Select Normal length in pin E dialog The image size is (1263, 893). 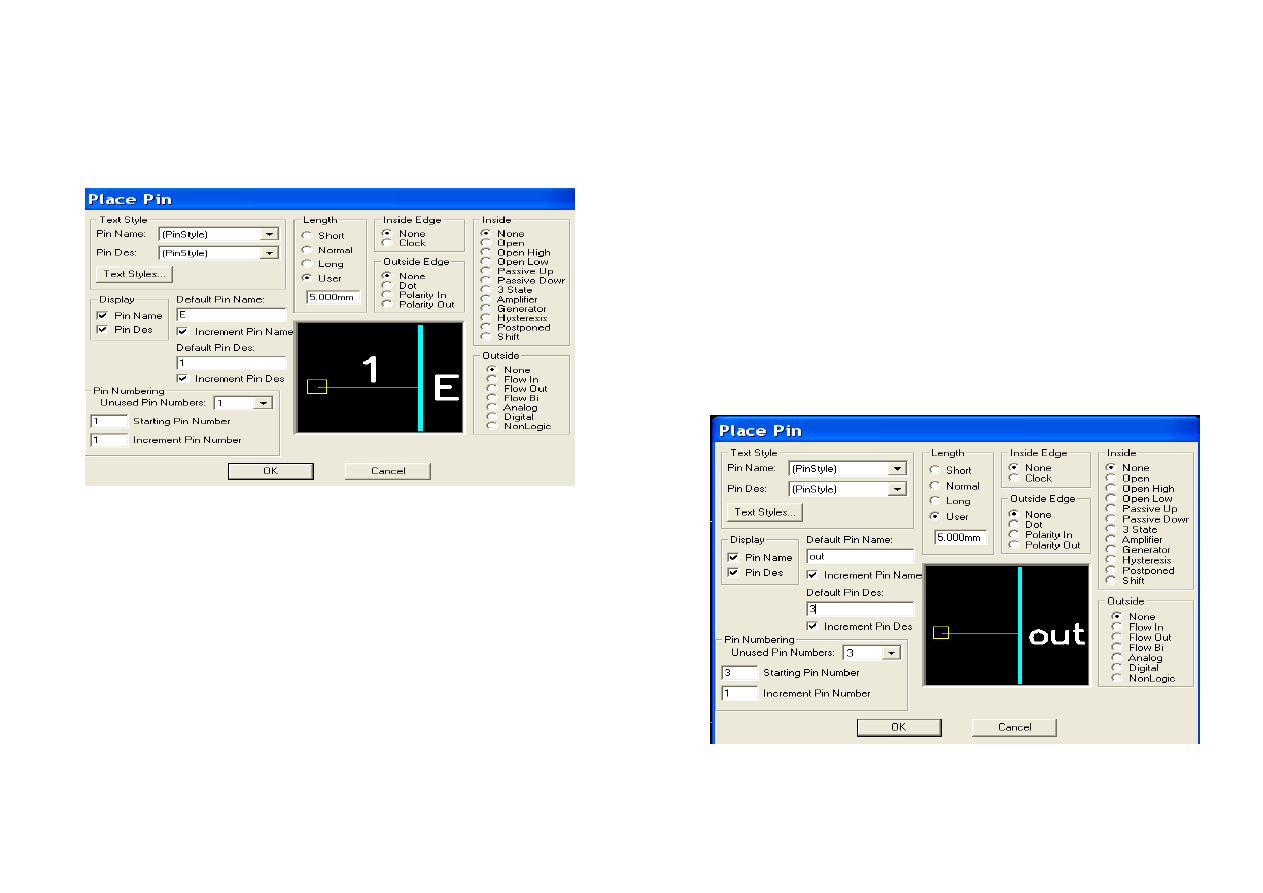pos(306,250)
